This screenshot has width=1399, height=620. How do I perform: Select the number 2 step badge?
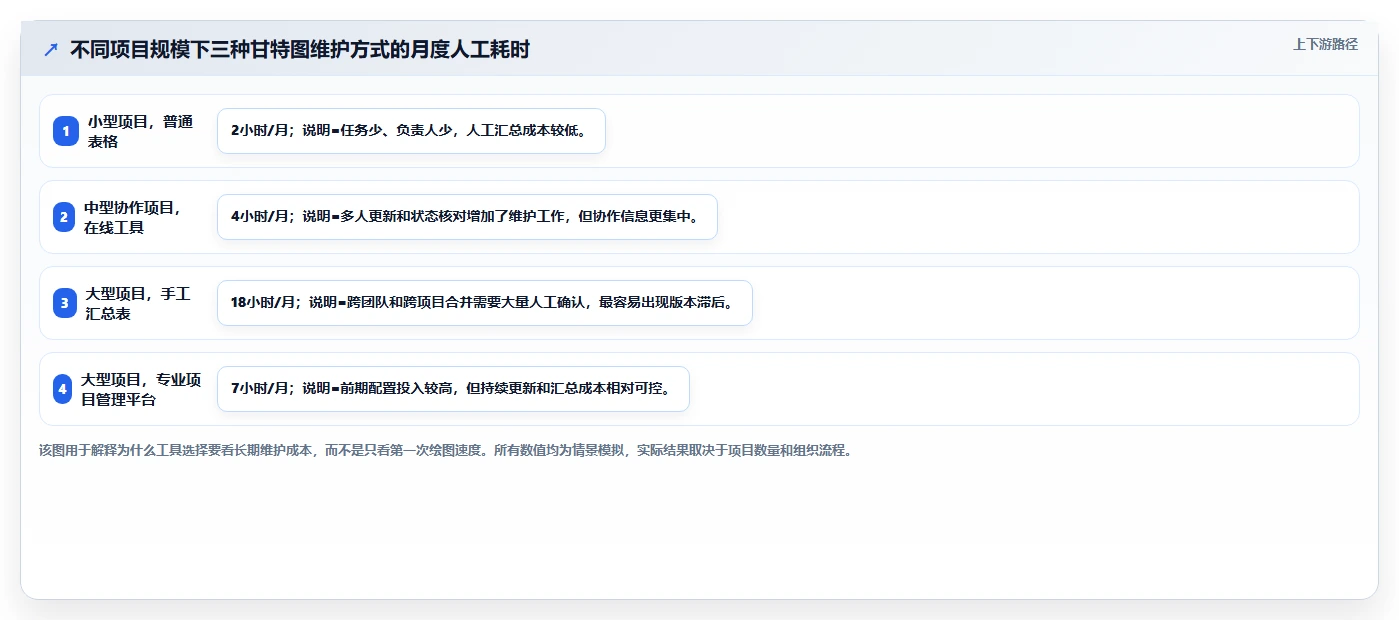pyautogui.click(x=64, y=217)
